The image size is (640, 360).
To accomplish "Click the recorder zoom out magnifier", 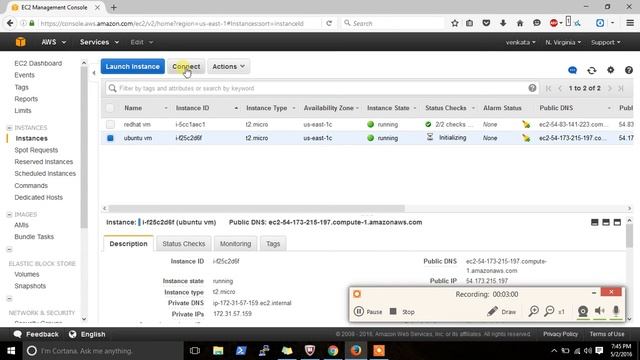I will [549, 311].
